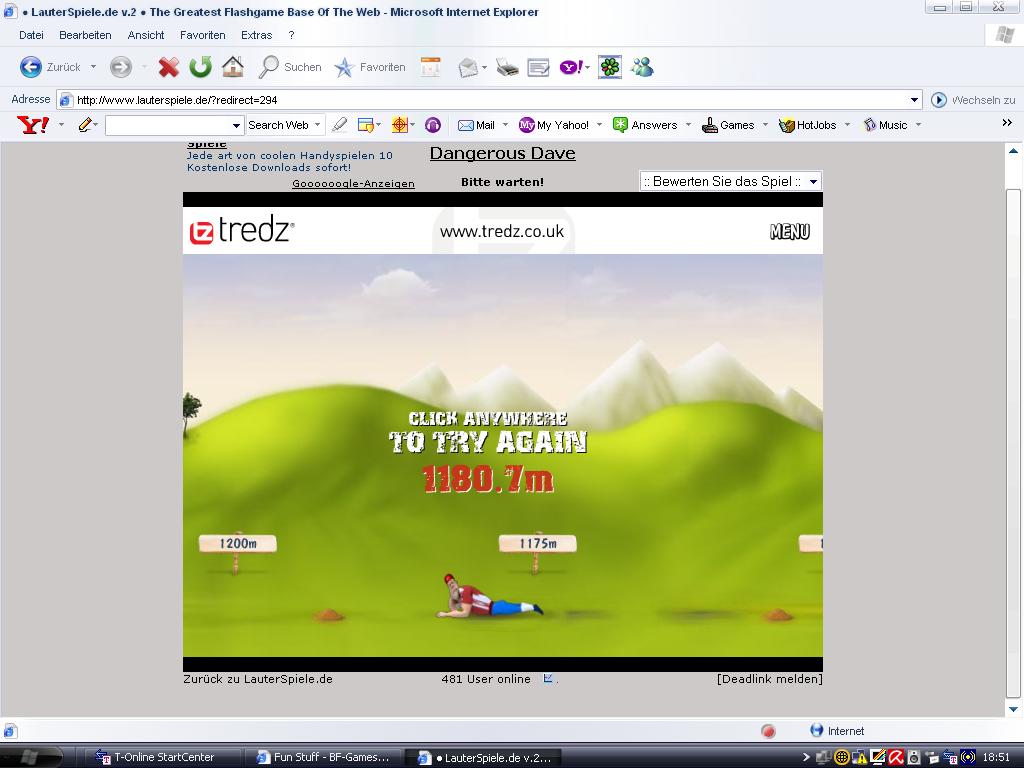Click the scrollbar down arrow
The image size is (1024, 768).
1013,709
